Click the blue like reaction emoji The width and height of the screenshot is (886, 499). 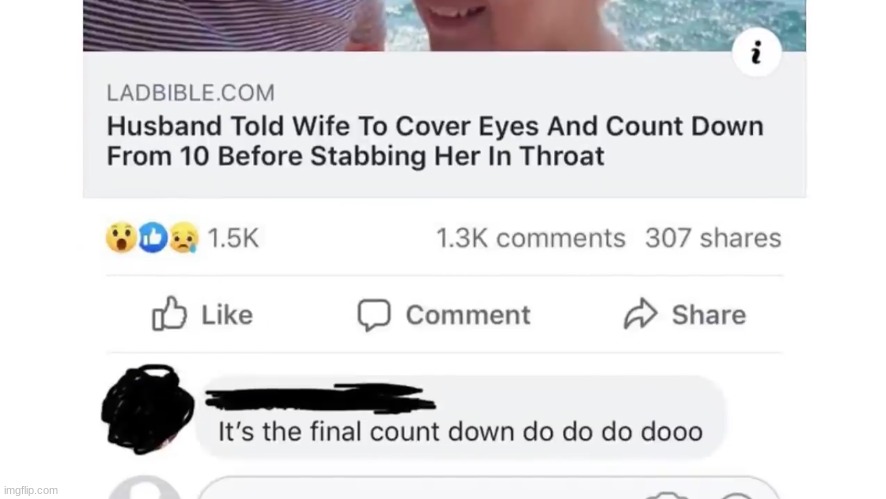coord(153,237)
